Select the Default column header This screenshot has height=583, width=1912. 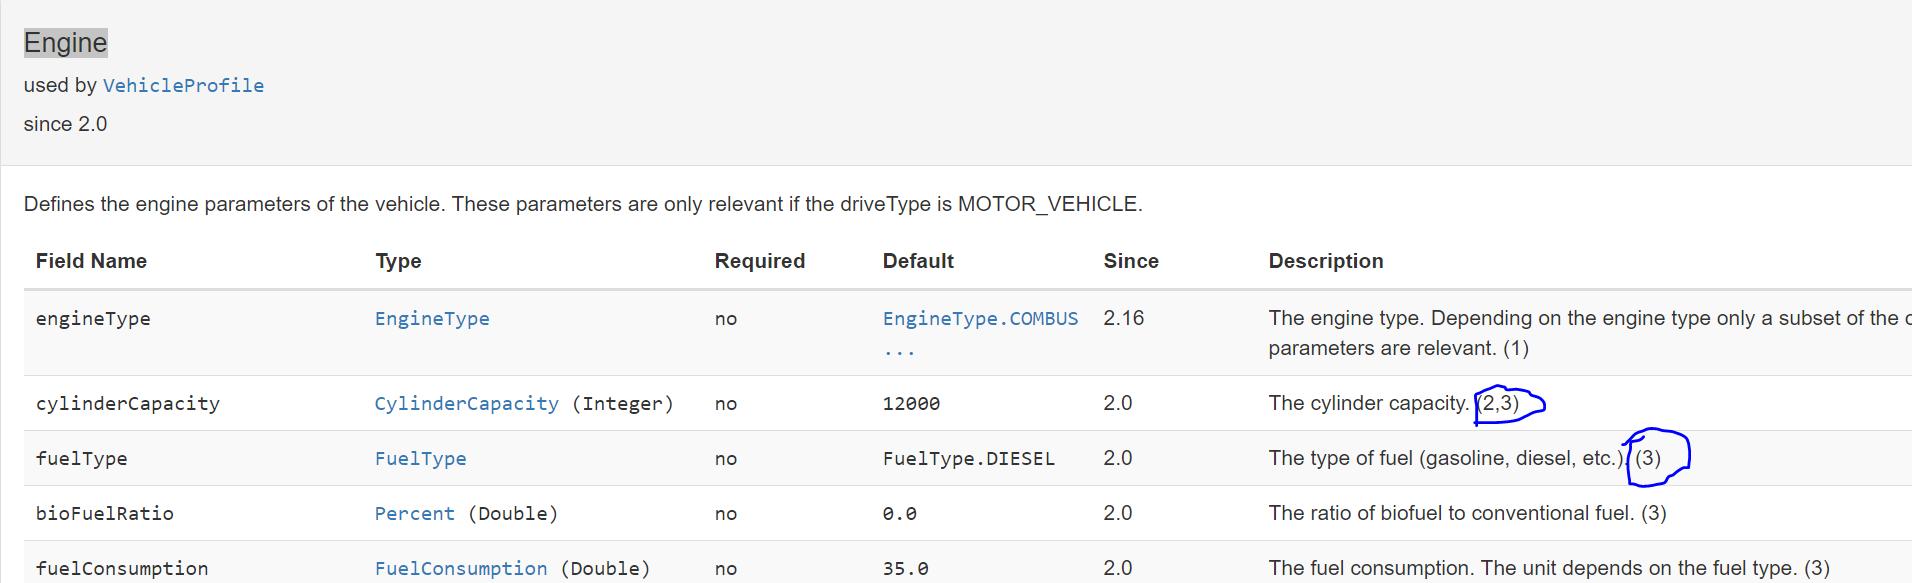coord(917,261)
